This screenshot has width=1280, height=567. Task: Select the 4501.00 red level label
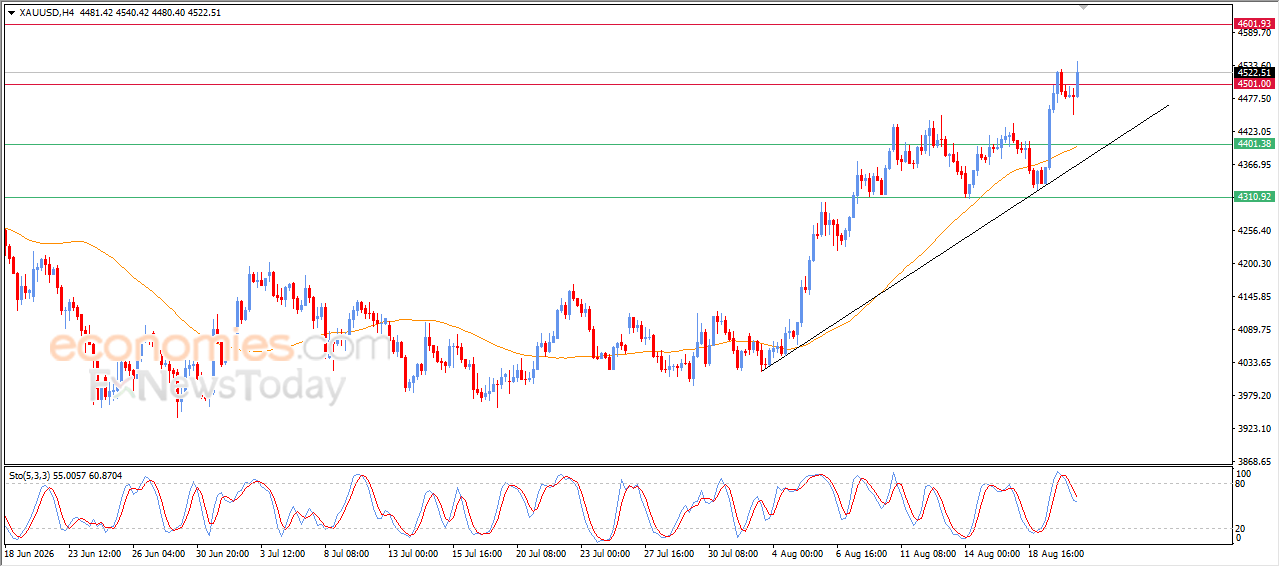tap(1253, 84)
